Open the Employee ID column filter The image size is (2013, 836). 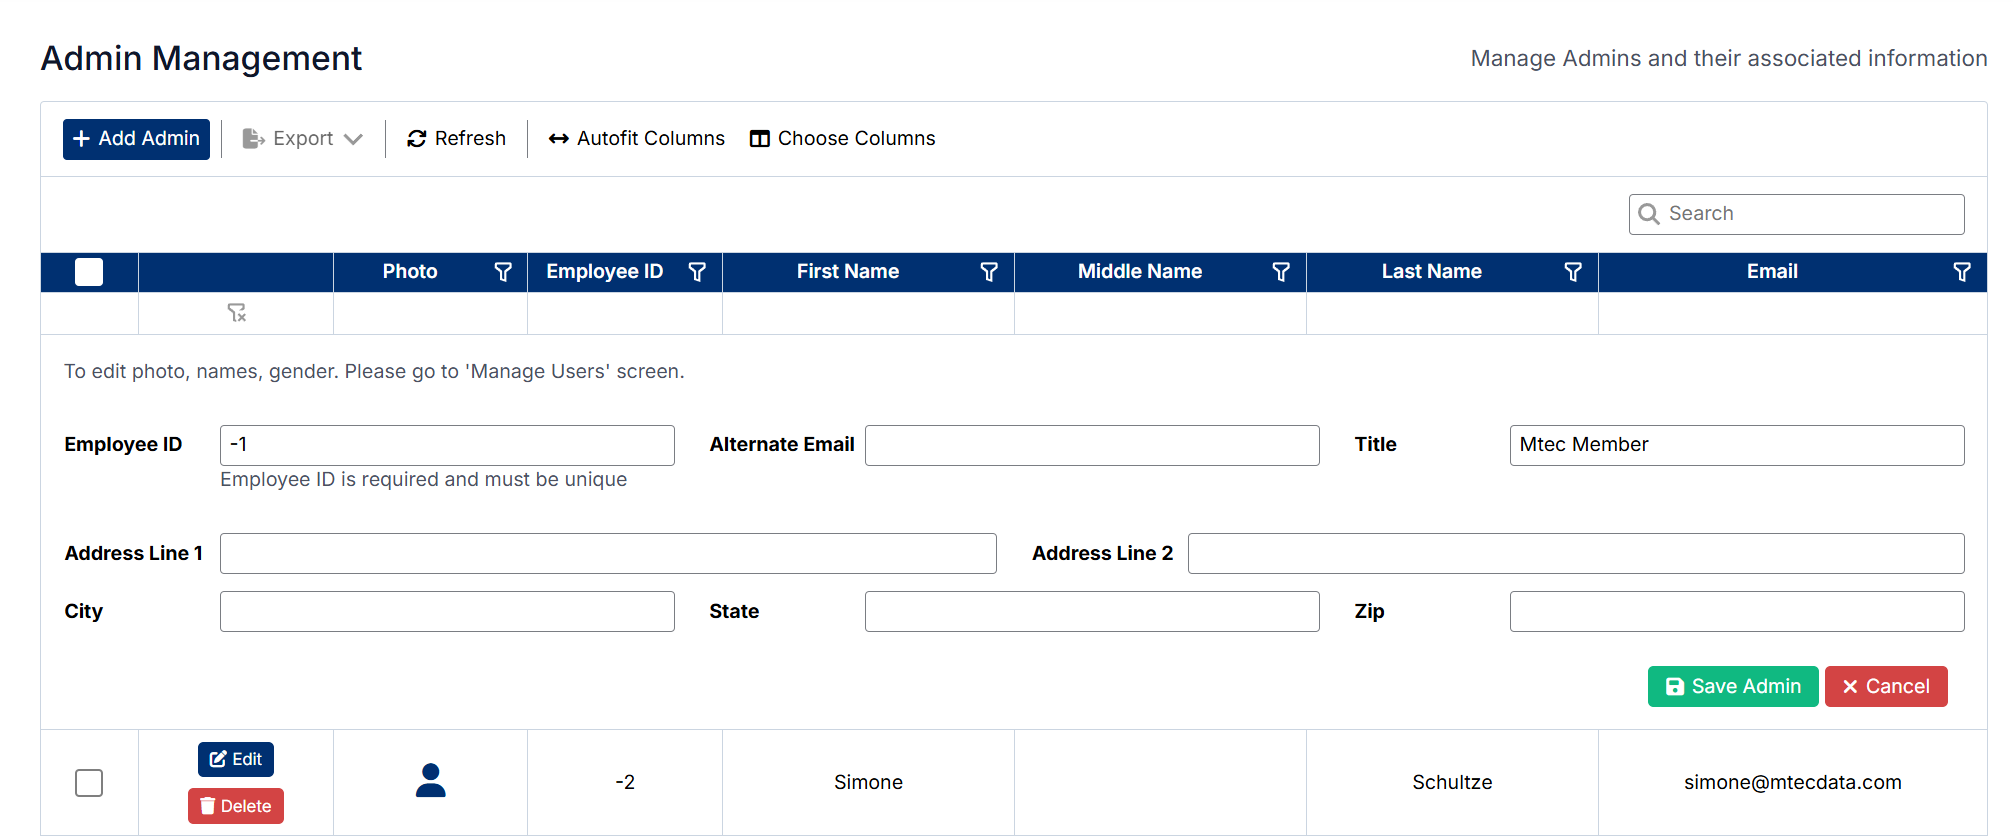697,272
